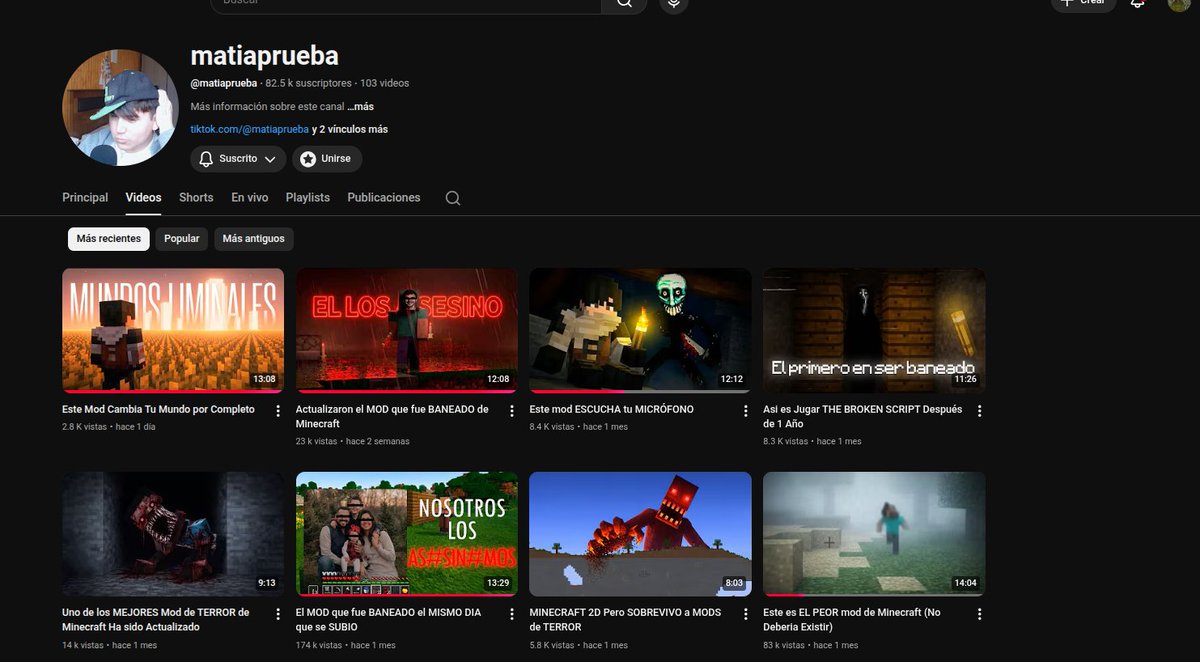Open the MUNDOS LIMINALES video thumbnail
The height and width of the screenshot is (662, 1200).
pyautogui.click(x=173, y=330)
